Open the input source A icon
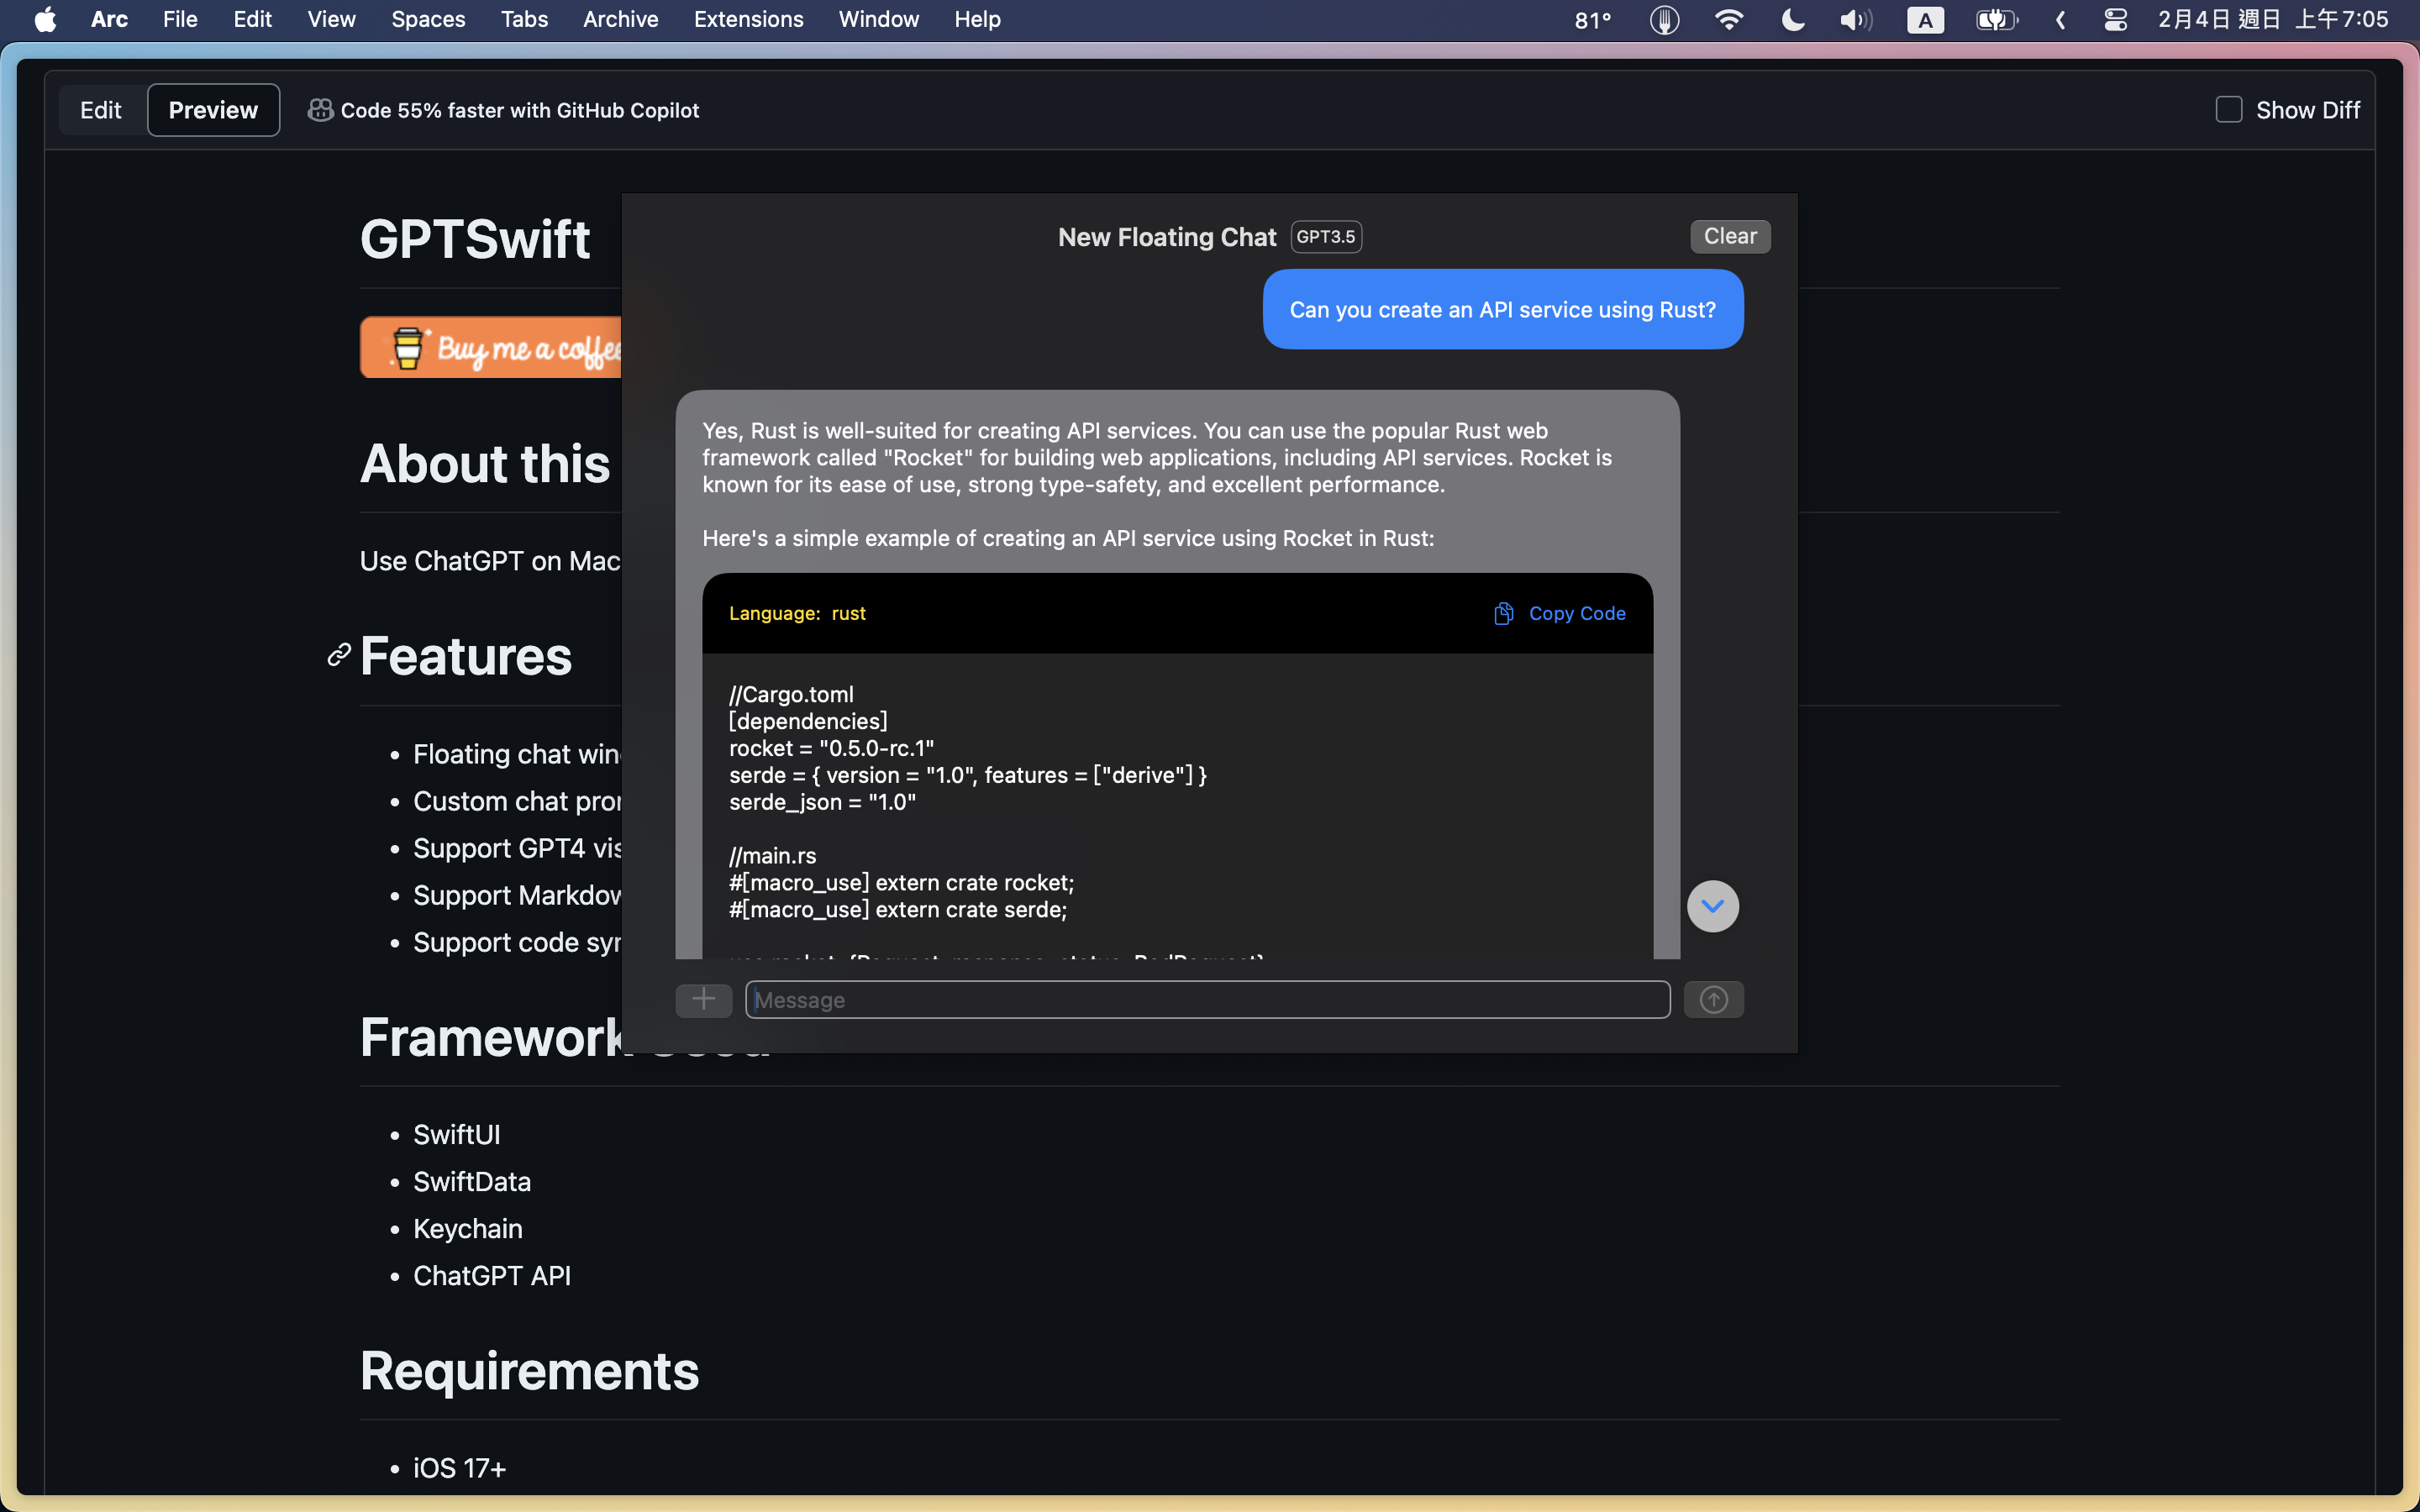Viewport: 2420px width, 1512px height. (x=1925, y=19)
